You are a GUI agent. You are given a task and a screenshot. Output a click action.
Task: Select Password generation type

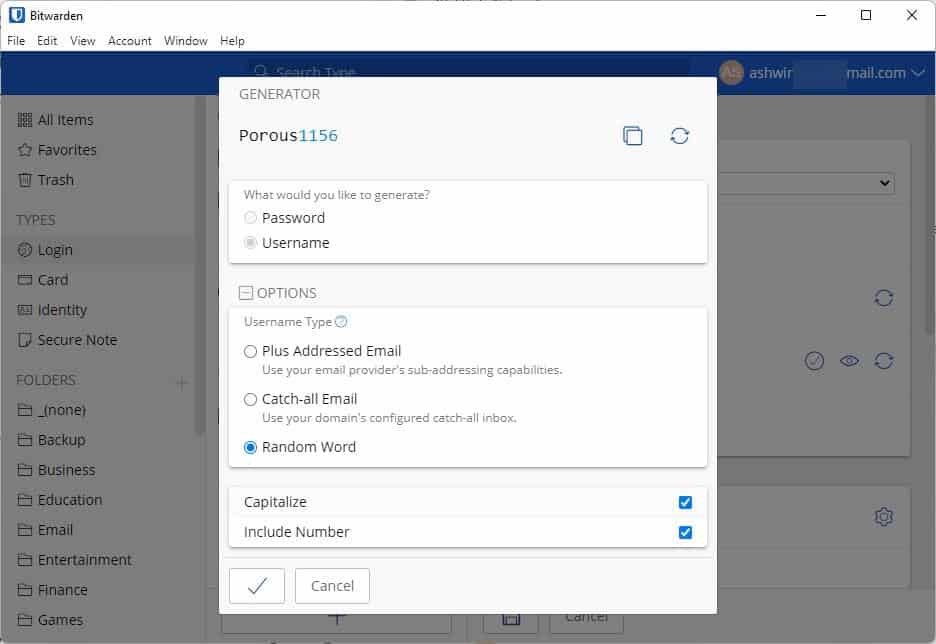pos(250,218)
